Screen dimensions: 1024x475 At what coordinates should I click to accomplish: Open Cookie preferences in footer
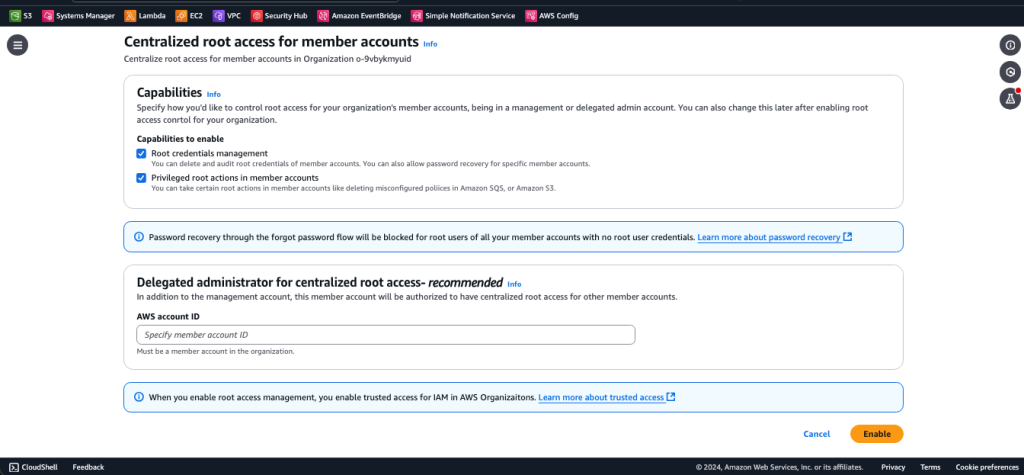[x=986, y=467]
